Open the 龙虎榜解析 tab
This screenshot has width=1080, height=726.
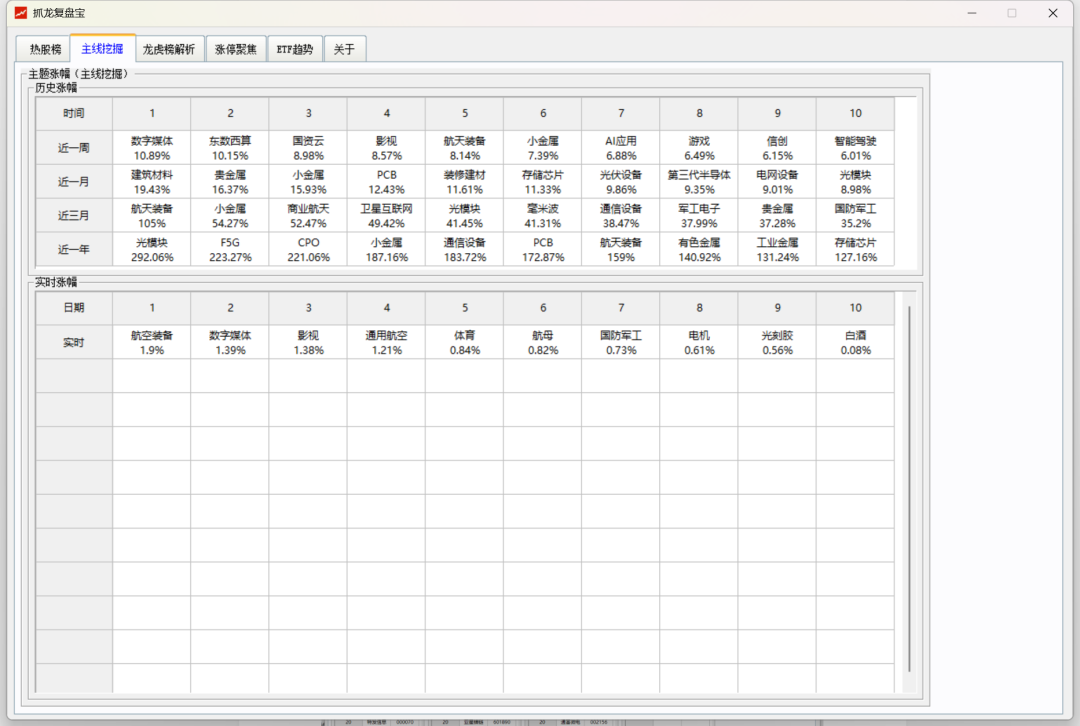169,49
